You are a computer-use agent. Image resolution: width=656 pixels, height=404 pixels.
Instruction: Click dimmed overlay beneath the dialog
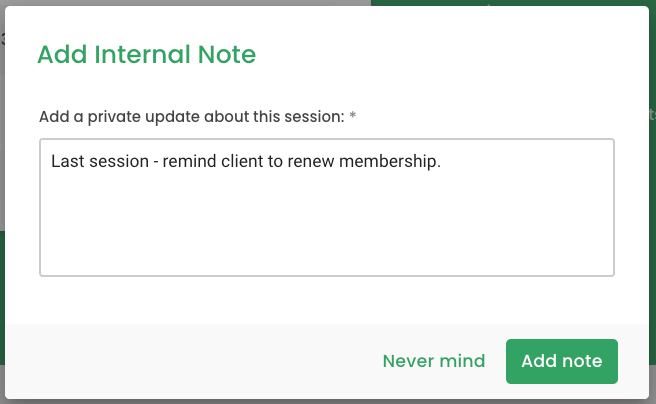[328, 402]
